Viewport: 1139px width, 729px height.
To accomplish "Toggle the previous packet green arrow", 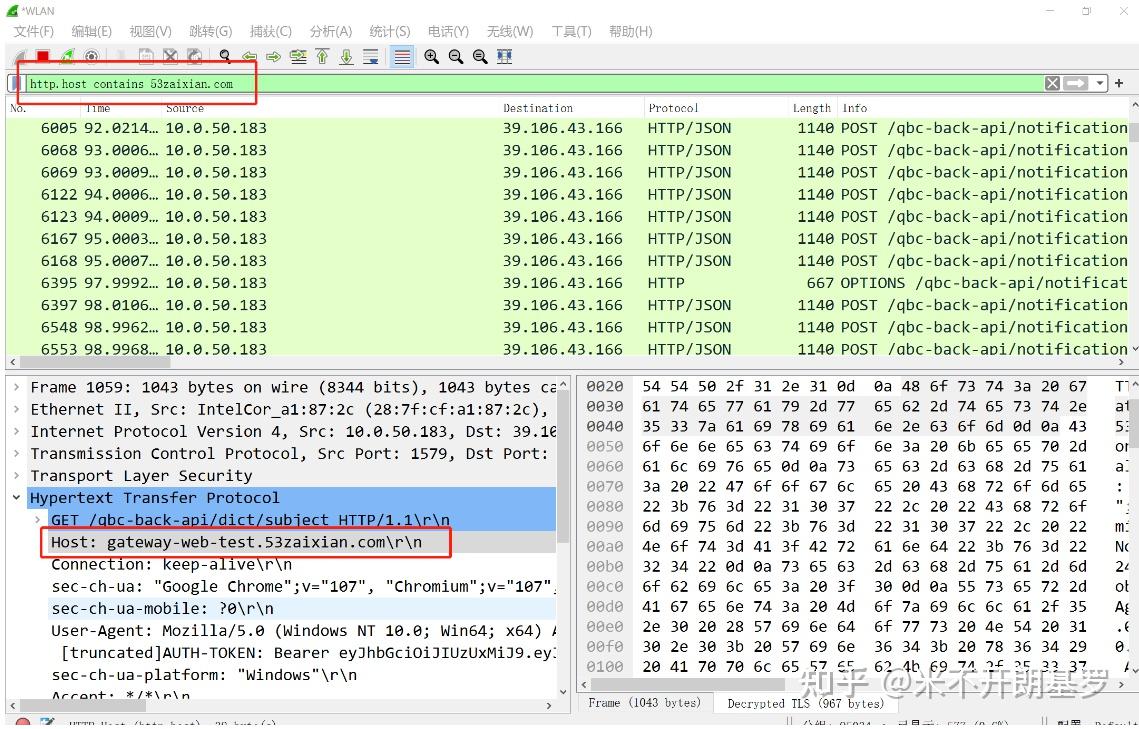I will pos(248,56).
